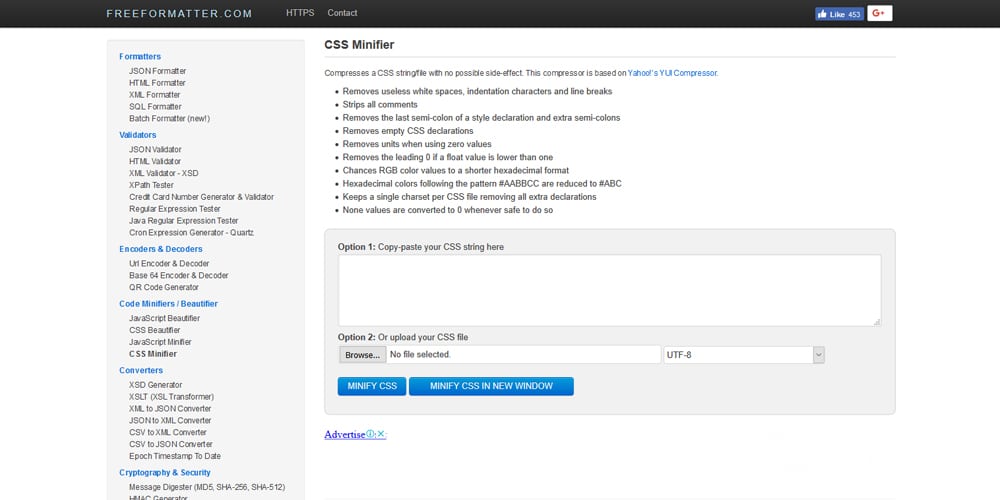1000x500 pixels.
Task: Open Yahoo's YUI Compressor link
Action: click(672, 73)
